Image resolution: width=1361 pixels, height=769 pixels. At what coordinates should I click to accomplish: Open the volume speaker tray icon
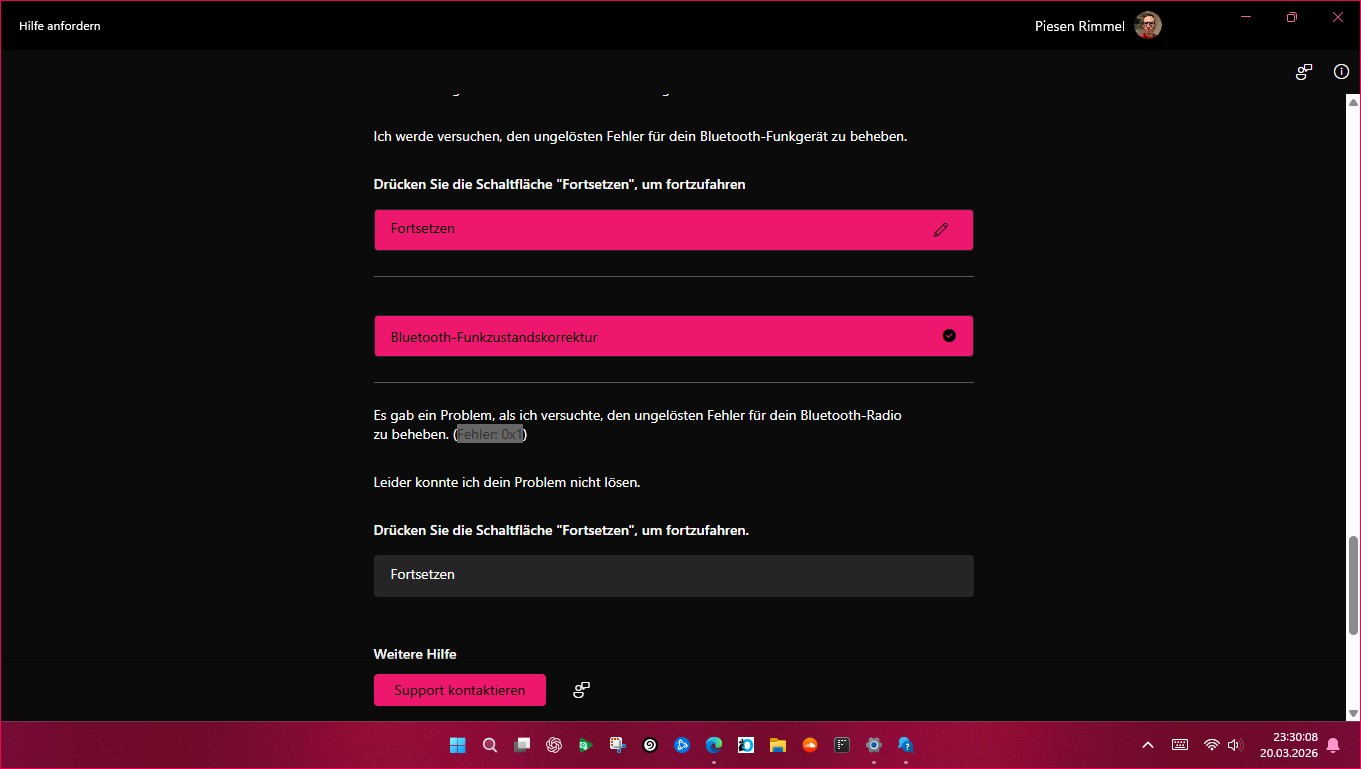pos(1234,745)
